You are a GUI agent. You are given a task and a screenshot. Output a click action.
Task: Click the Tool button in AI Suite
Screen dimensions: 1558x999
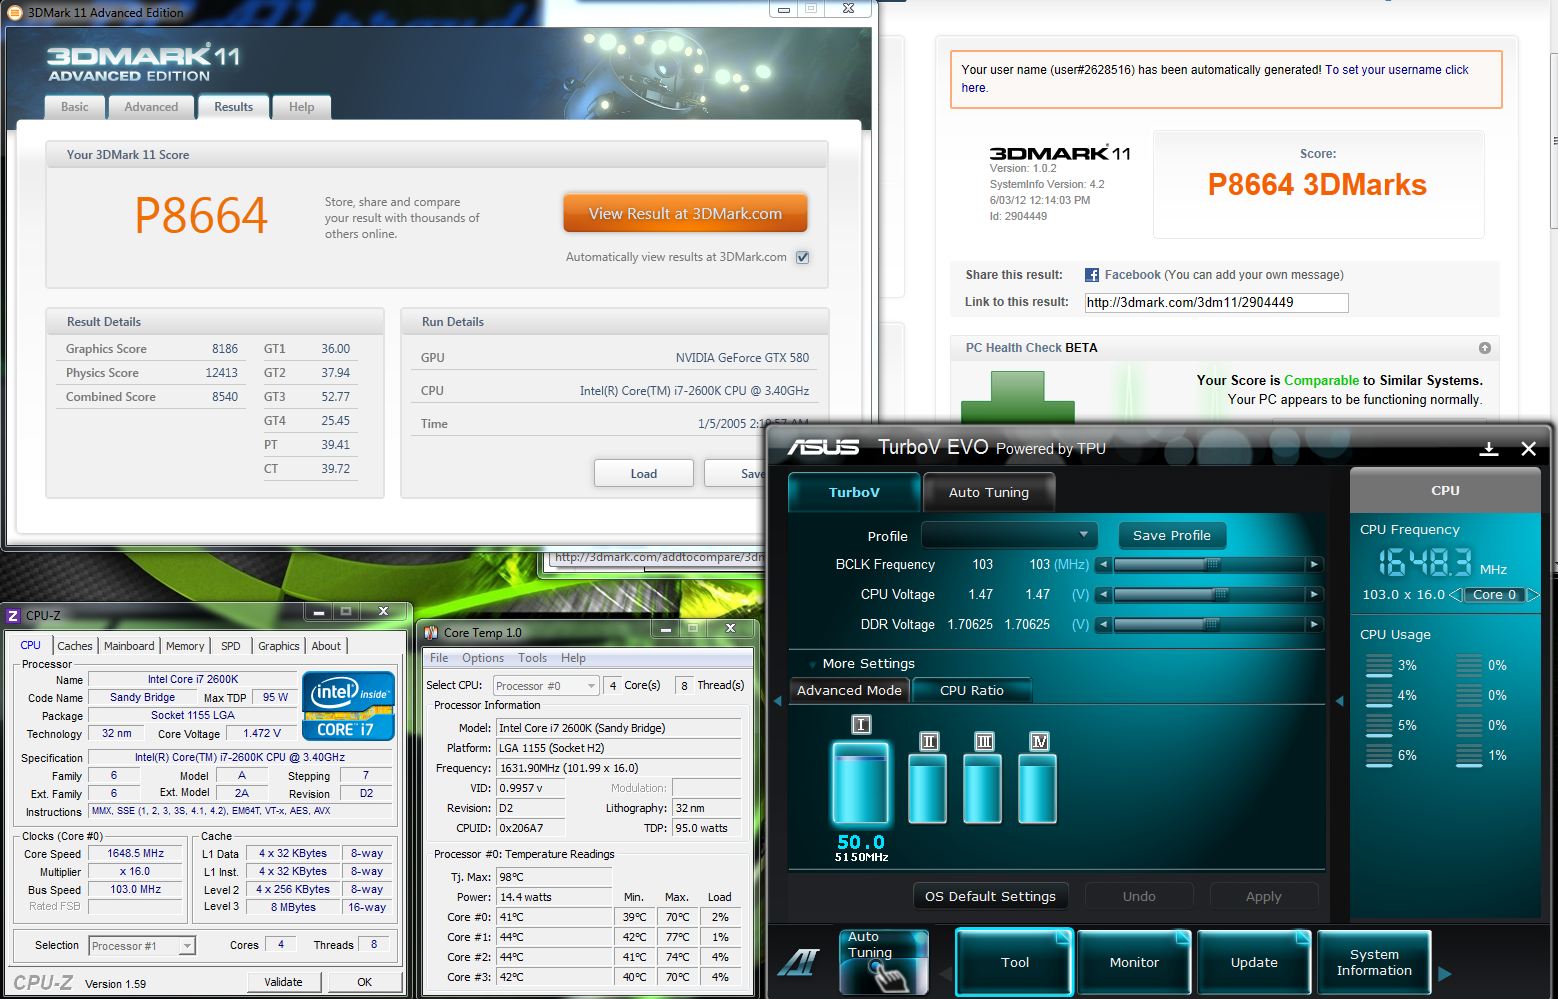pos(1014,962)
